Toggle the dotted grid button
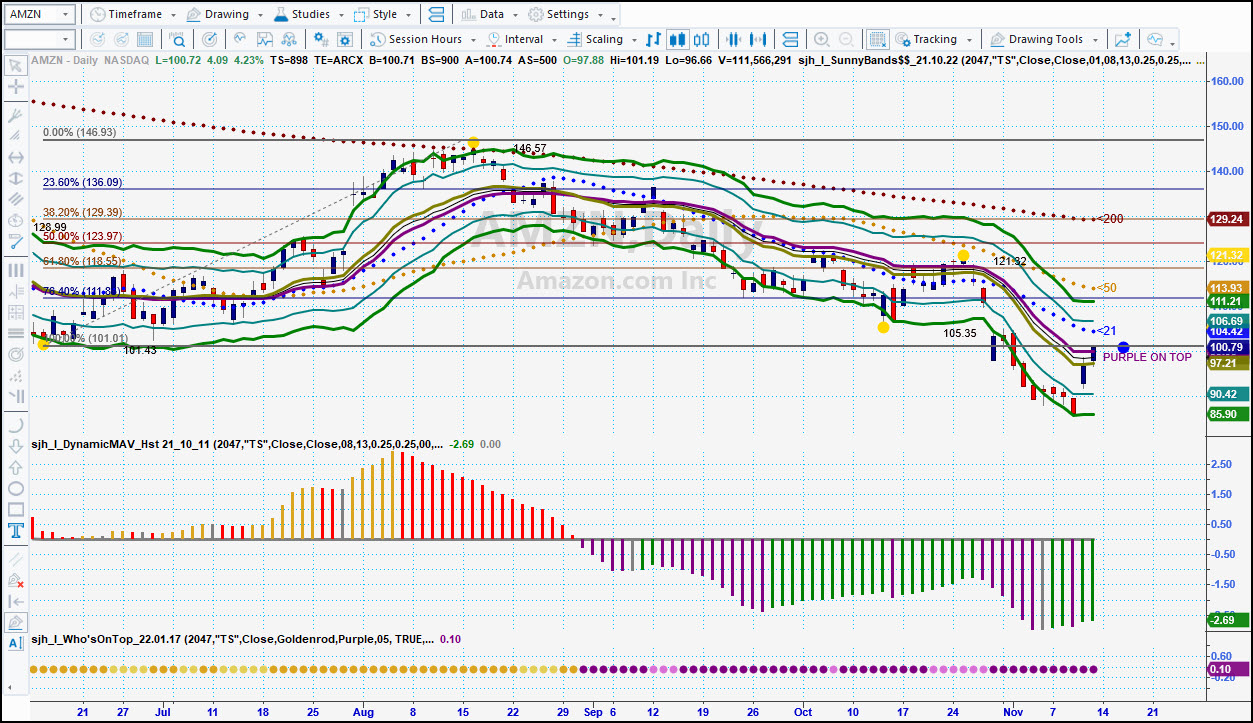Image resolution: width=1253 pixels, height=723 pixels. pos(877,40)
